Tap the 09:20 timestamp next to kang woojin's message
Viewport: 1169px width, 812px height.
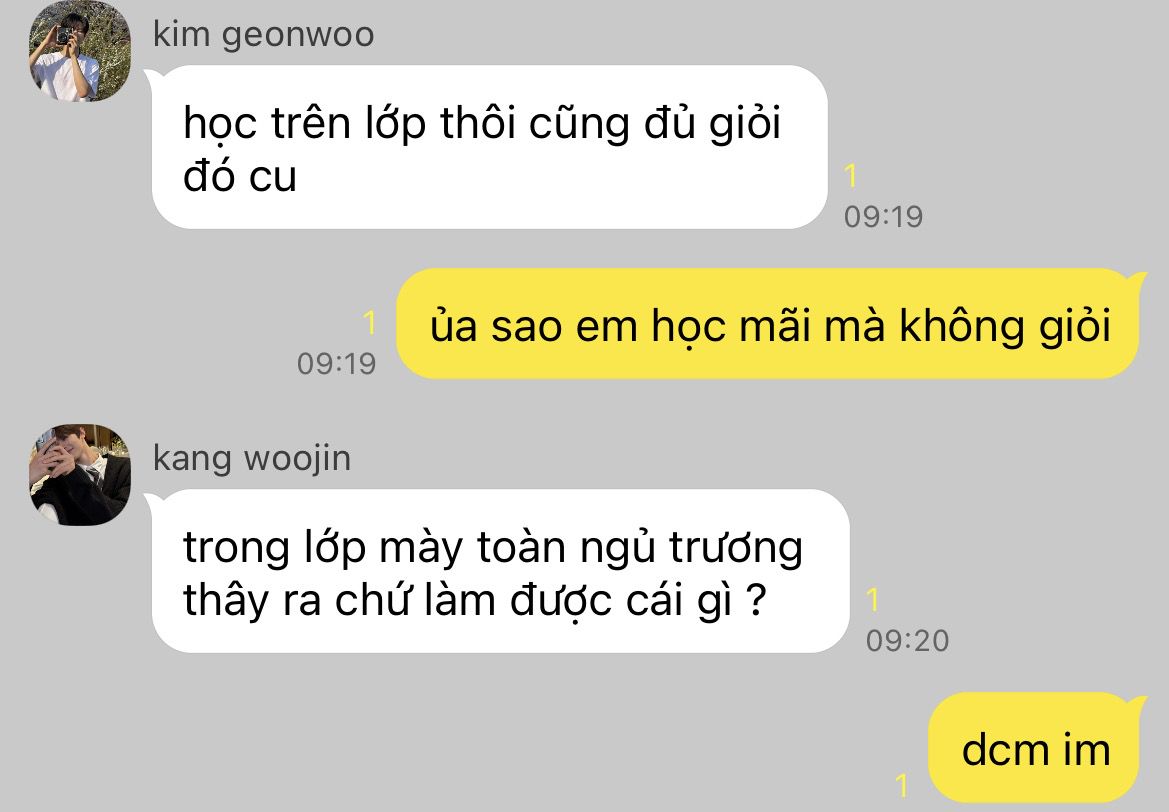[907, 641]
